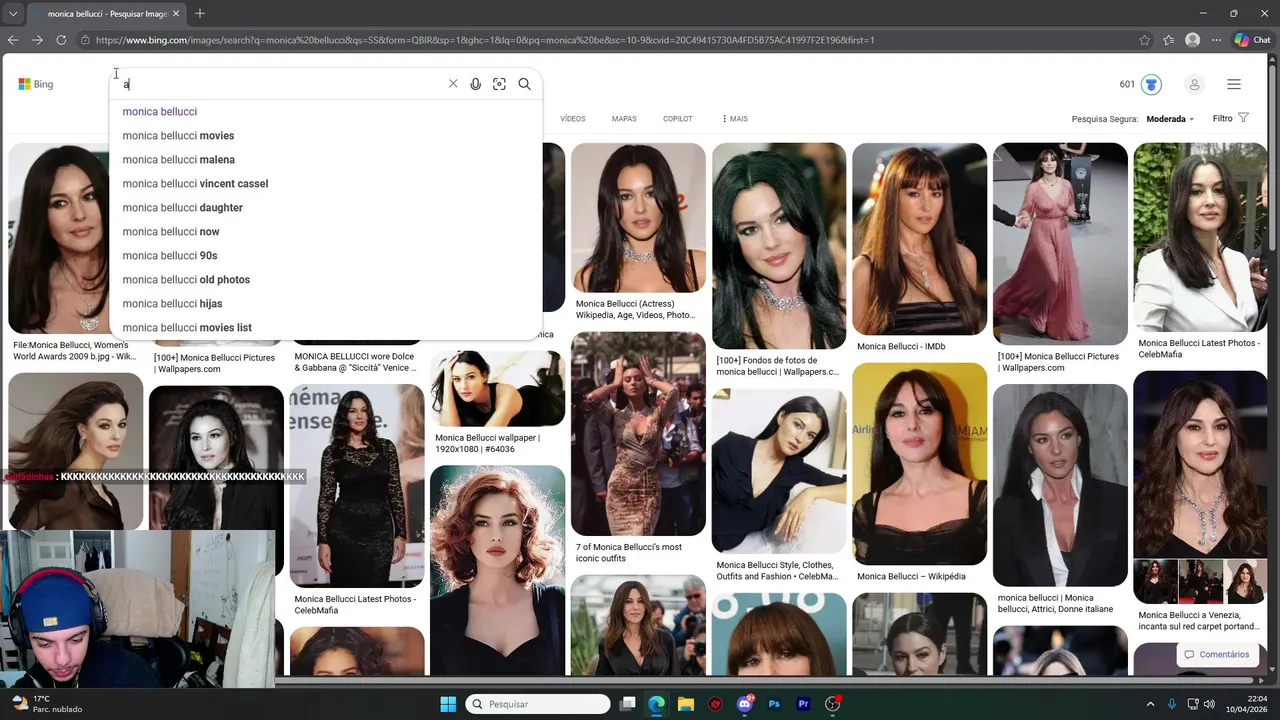
Task: Open the Windows Start menu
Action: point(448,704)
